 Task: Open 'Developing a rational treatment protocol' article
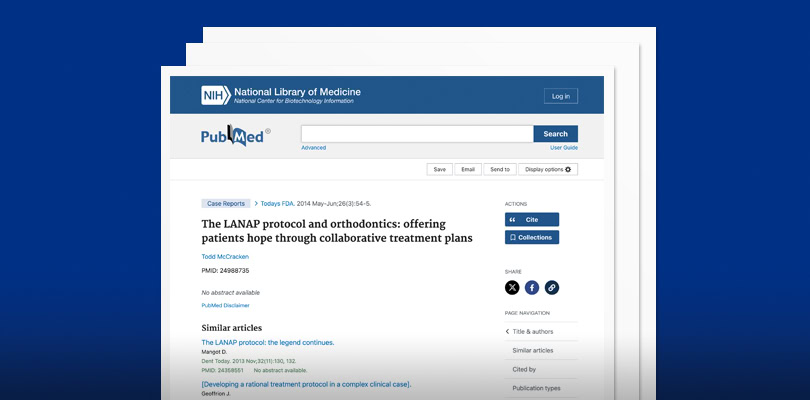click(x=306, y=384)
